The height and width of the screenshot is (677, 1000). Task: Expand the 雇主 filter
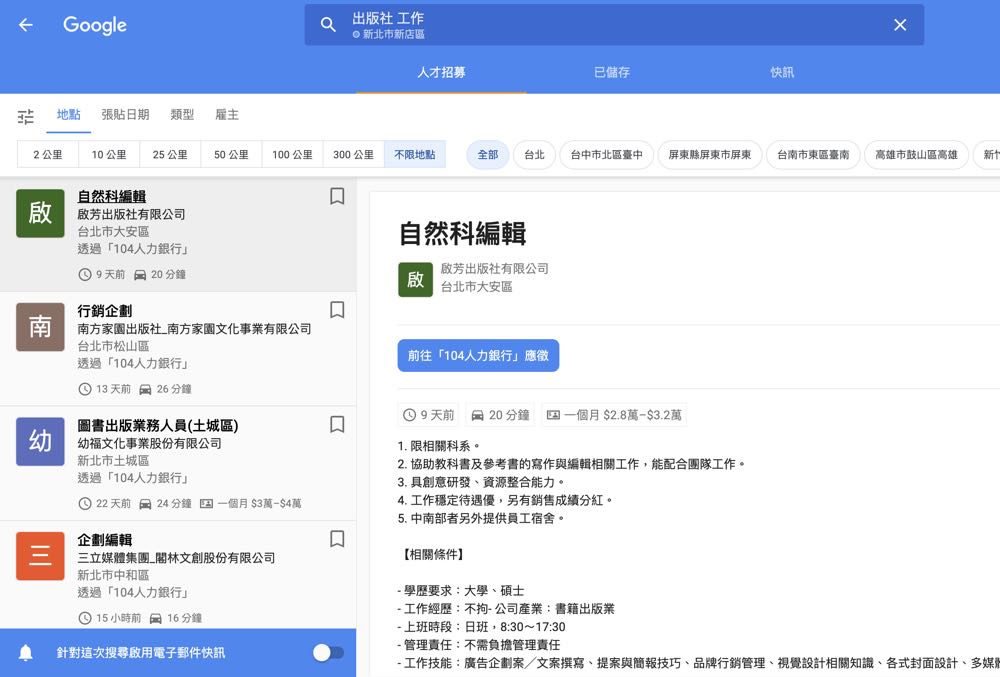coord(227,115)
